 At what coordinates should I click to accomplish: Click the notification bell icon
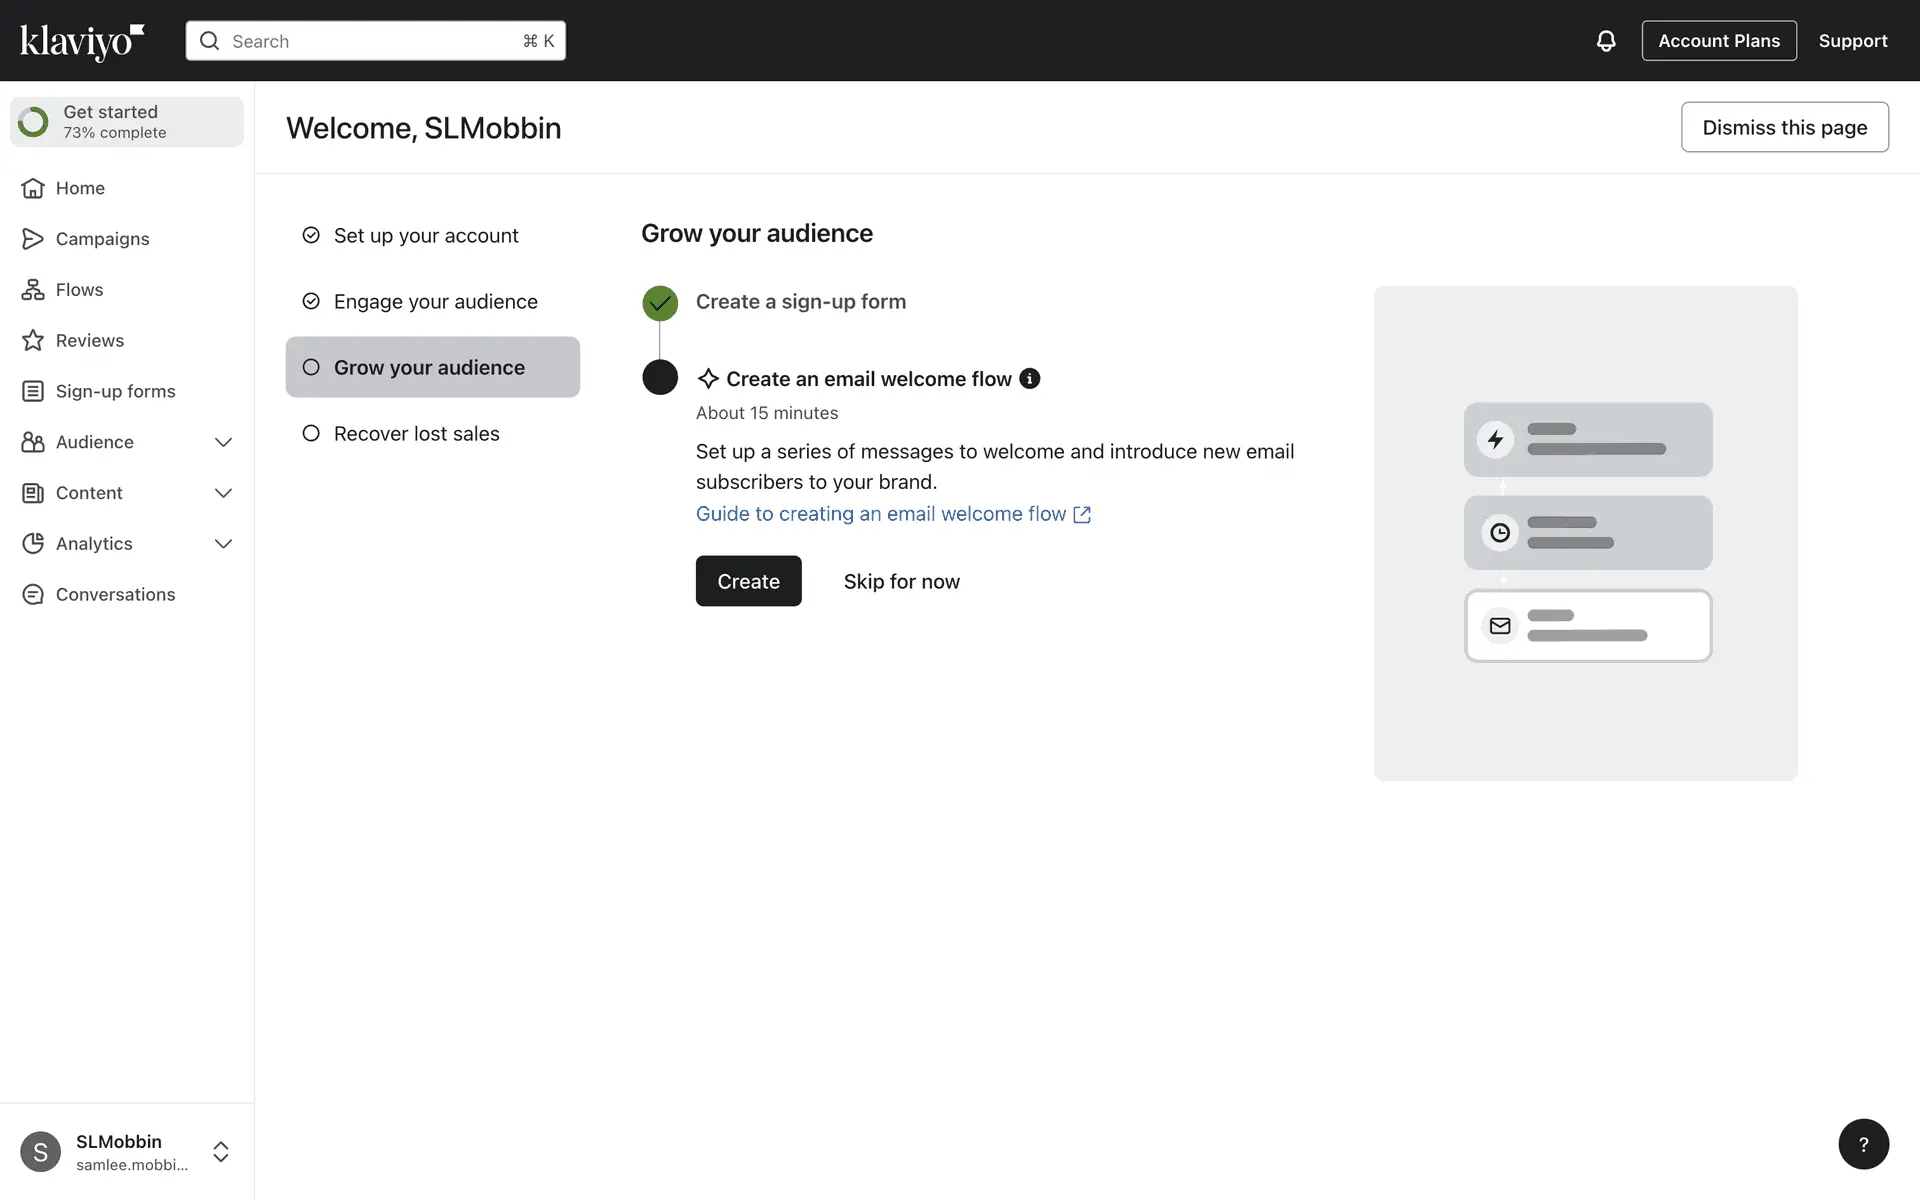click(1605, 41)
